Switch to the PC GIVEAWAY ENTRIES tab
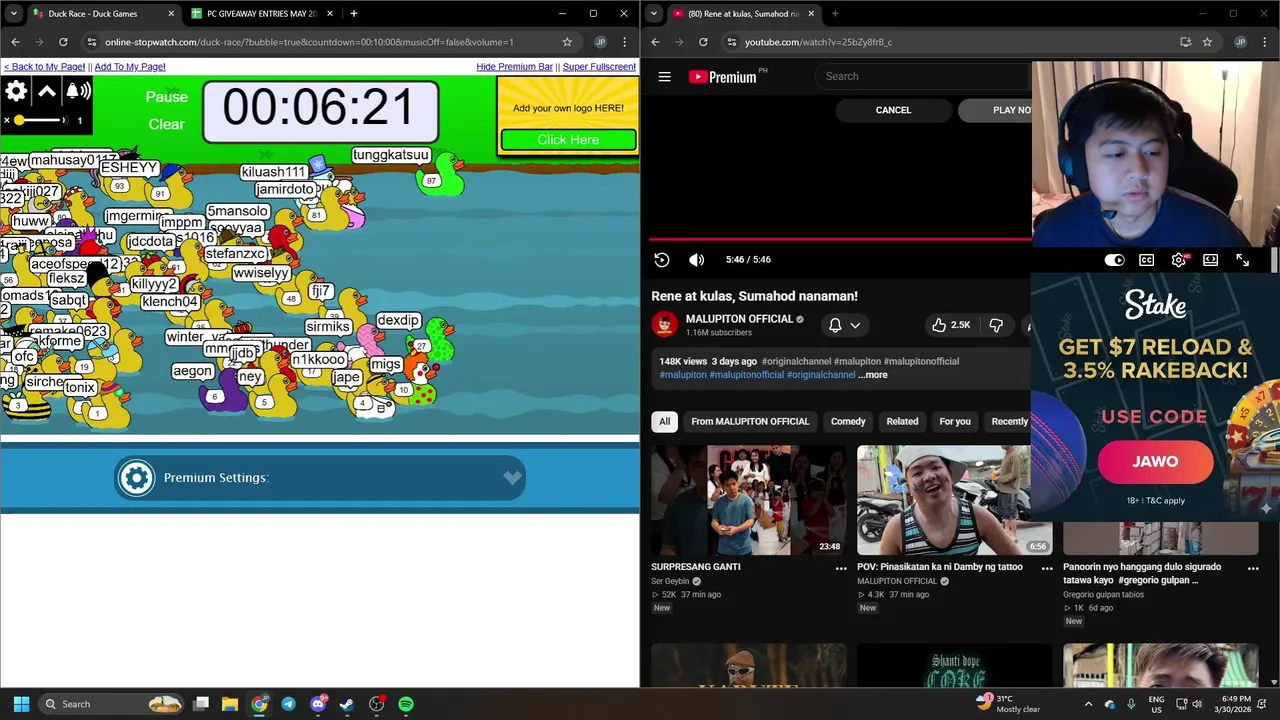 point(260,14)
